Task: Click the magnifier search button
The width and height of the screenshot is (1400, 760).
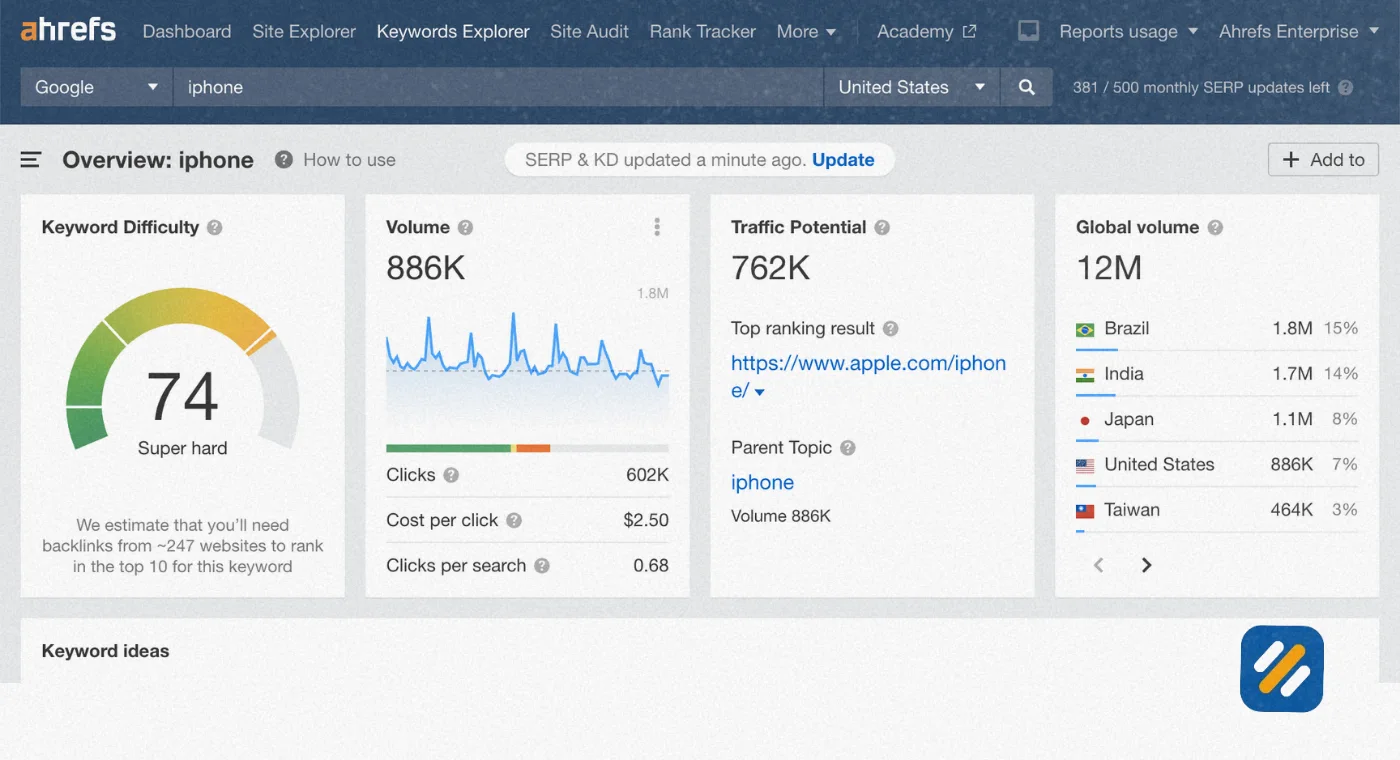Action: pos(1026,87)
